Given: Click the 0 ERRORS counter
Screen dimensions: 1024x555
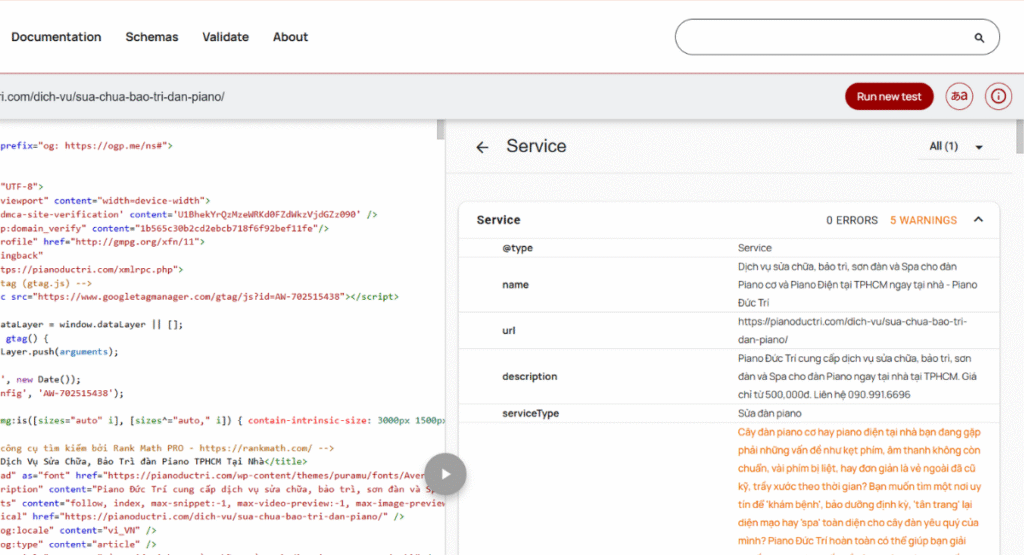Looking at the screenshot, I should pos(852,220).
